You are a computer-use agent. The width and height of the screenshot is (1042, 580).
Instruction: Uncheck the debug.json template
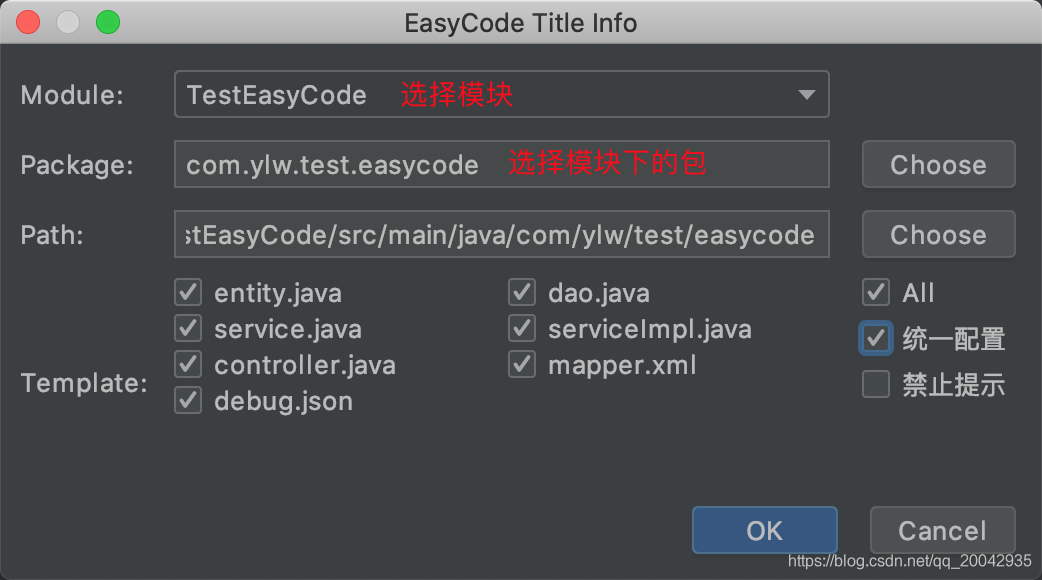(x=188, y=400)
